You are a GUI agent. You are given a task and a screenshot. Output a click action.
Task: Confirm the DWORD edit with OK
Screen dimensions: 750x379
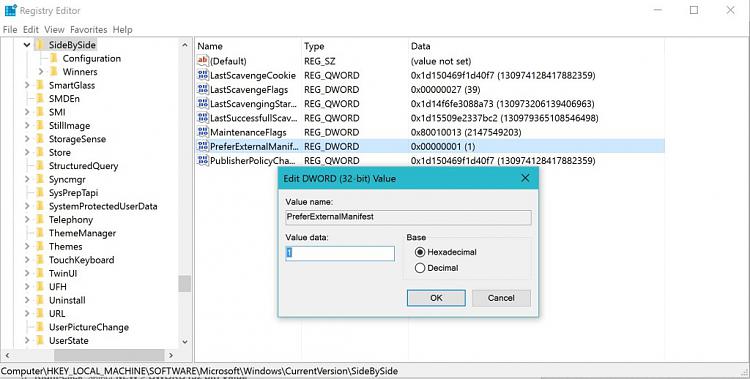tap(436, 298)
